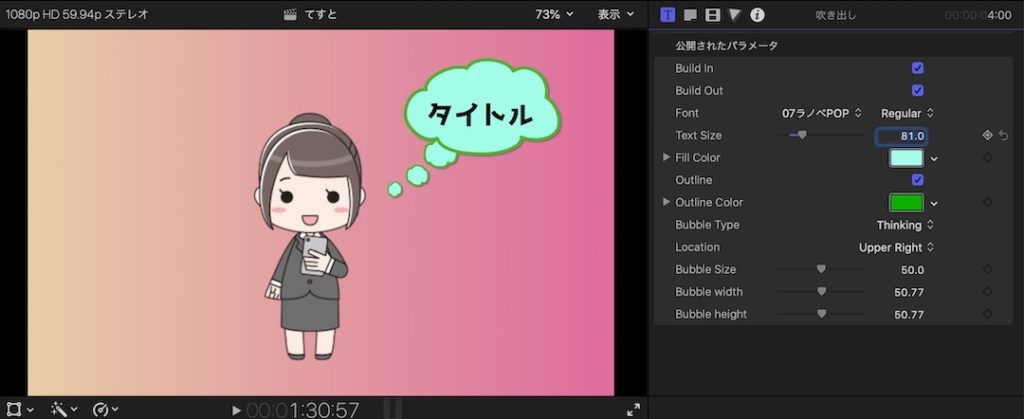Open the Info inspector icon

click(x=757, y=15)
